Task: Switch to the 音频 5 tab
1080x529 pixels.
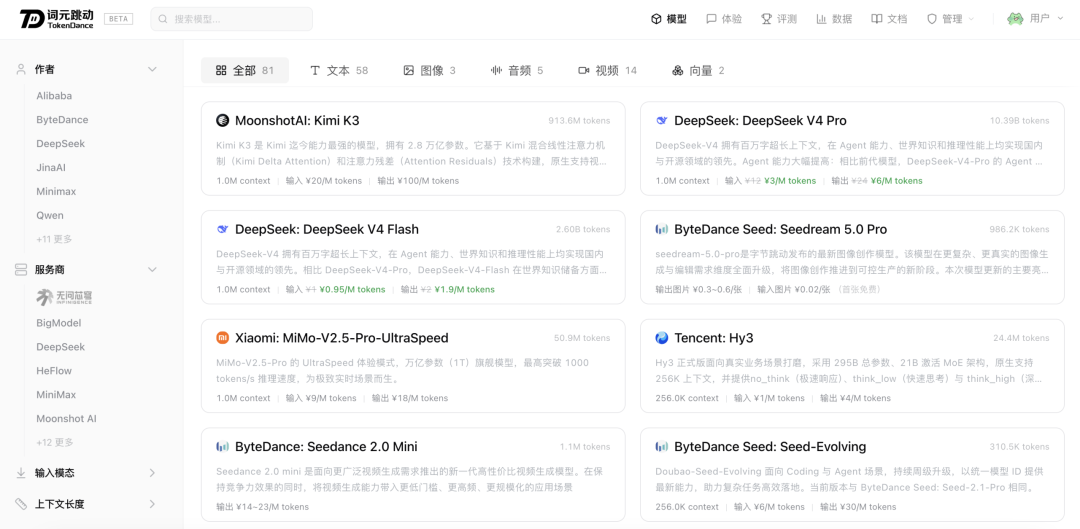Action: pos(517,70)
